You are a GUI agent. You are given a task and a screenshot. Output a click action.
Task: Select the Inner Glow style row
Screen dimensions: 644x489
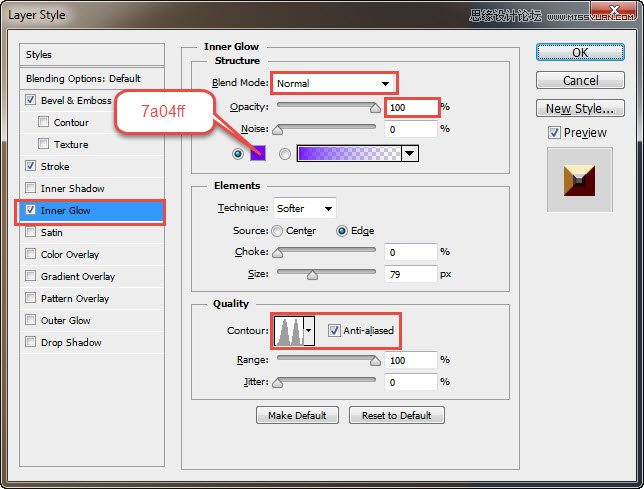(92, 211)
